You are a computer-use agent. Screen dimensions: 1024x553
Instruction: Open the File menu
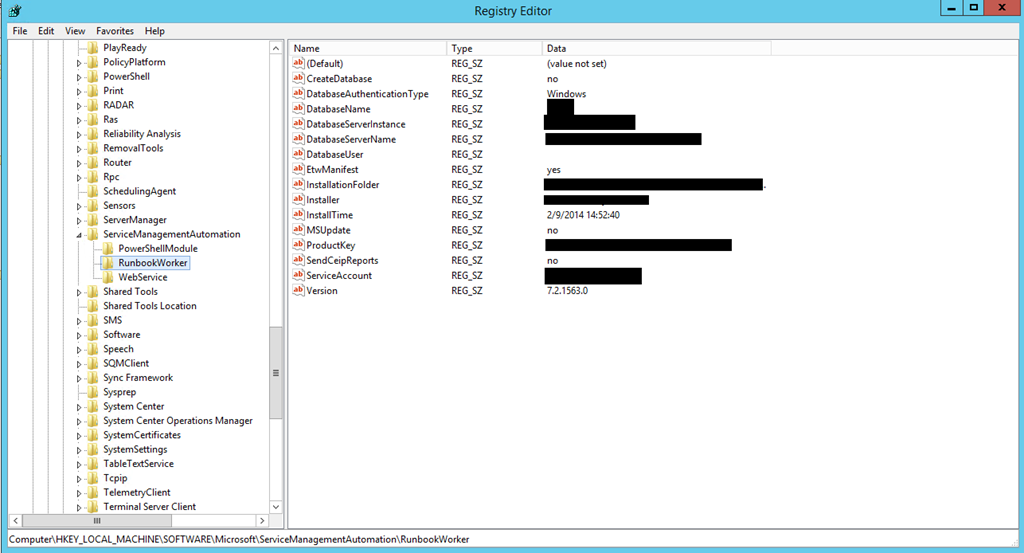point(19,31)
